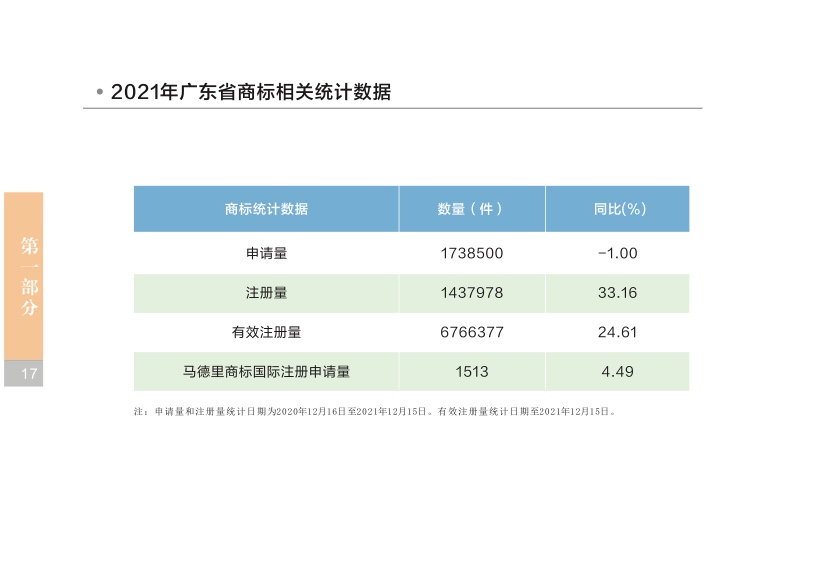Viewport: 823px width, 582px height.
Task: Click the 24.61 percentage cell
Action: click(617, 332)
